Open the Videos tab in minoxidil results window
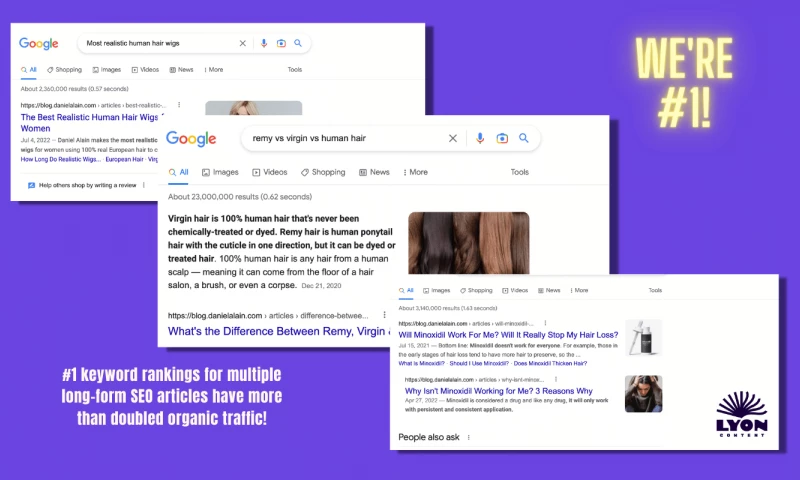Viewport: 800px width, 480px height. (x=515, y=290)
